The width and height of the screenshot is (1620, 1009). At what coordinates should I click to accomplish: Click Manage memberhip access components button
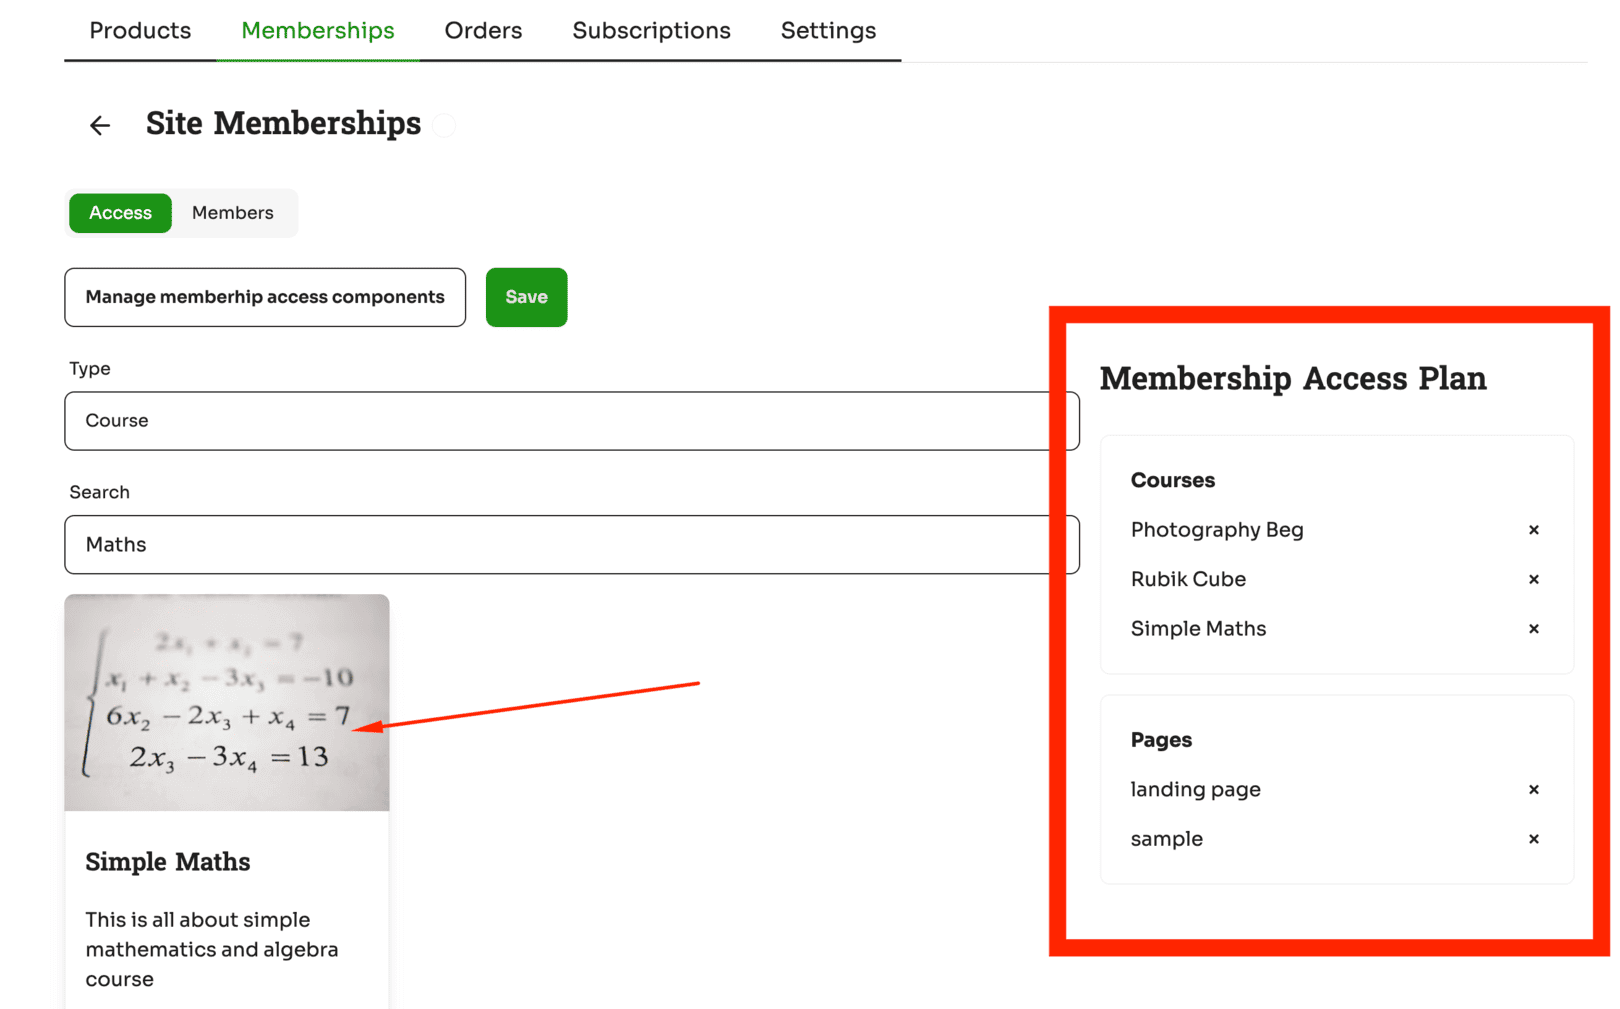click(265, 297)
